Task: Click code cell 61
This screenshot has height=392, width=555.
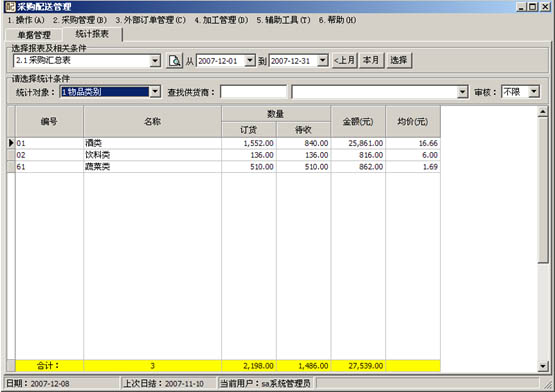Action: pos(49,167)
